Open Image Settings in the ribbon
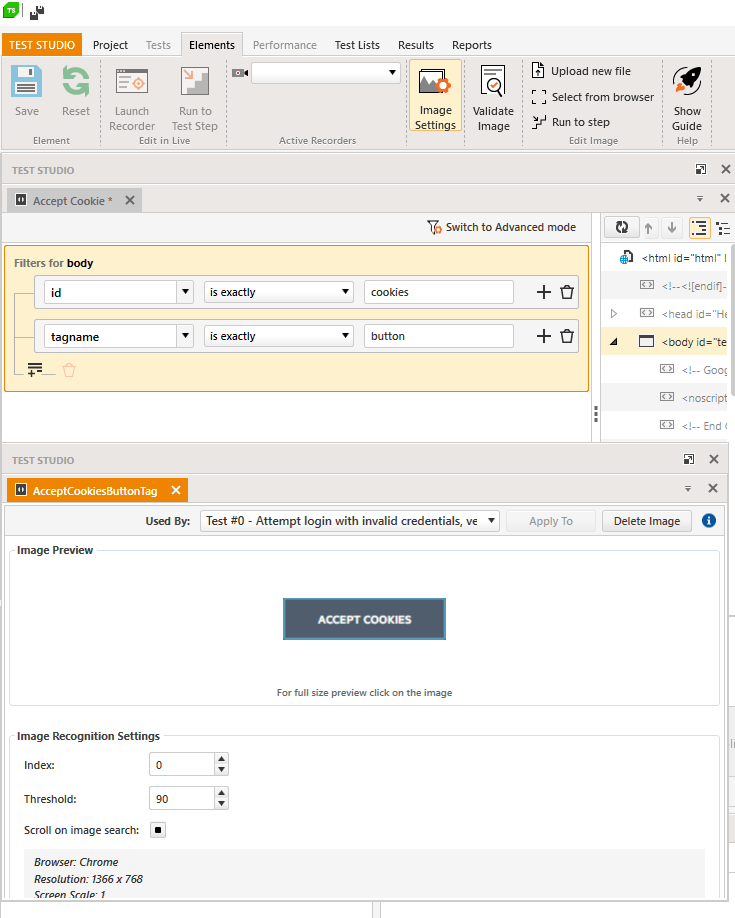 [435, 95]
